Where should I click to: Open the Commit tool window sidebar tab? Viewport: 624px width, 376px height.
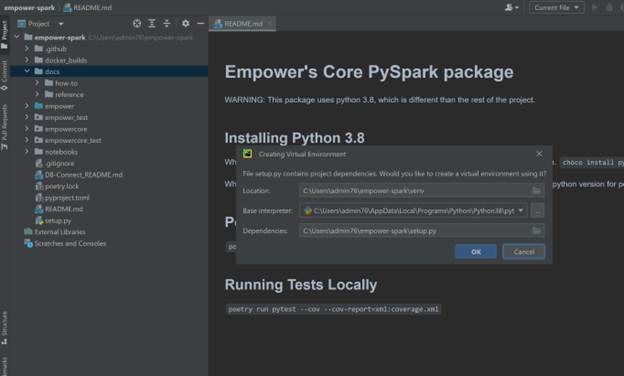click(4, 76)
